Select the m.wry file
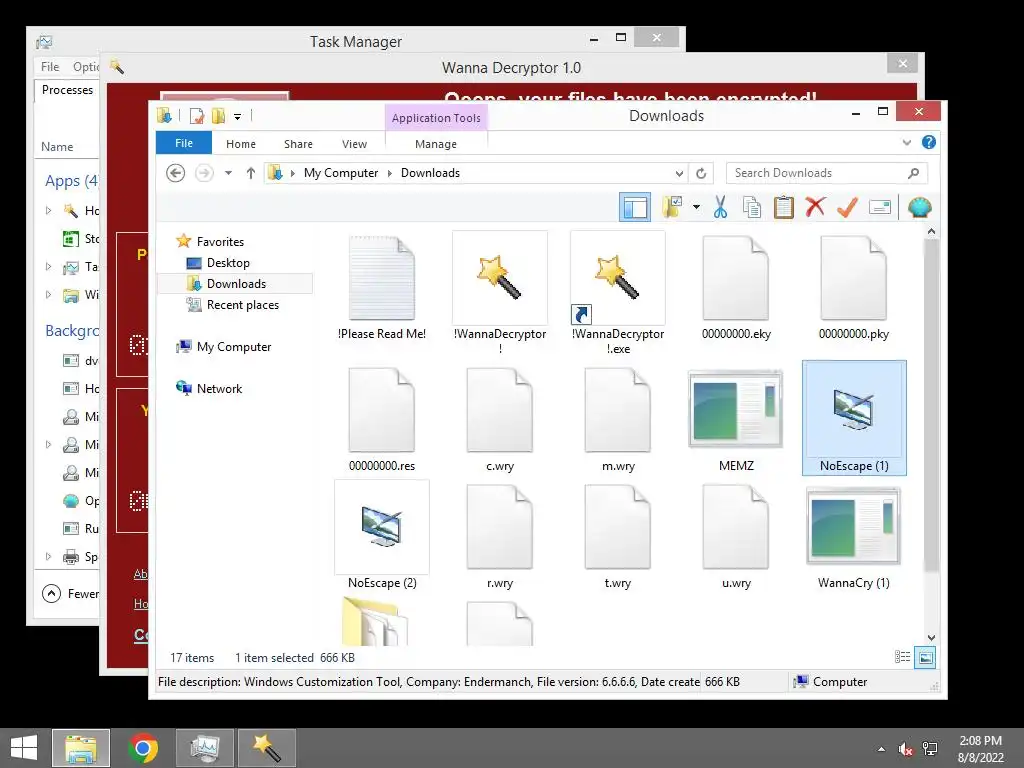The image size is (1024, 768). coord(618,419)
